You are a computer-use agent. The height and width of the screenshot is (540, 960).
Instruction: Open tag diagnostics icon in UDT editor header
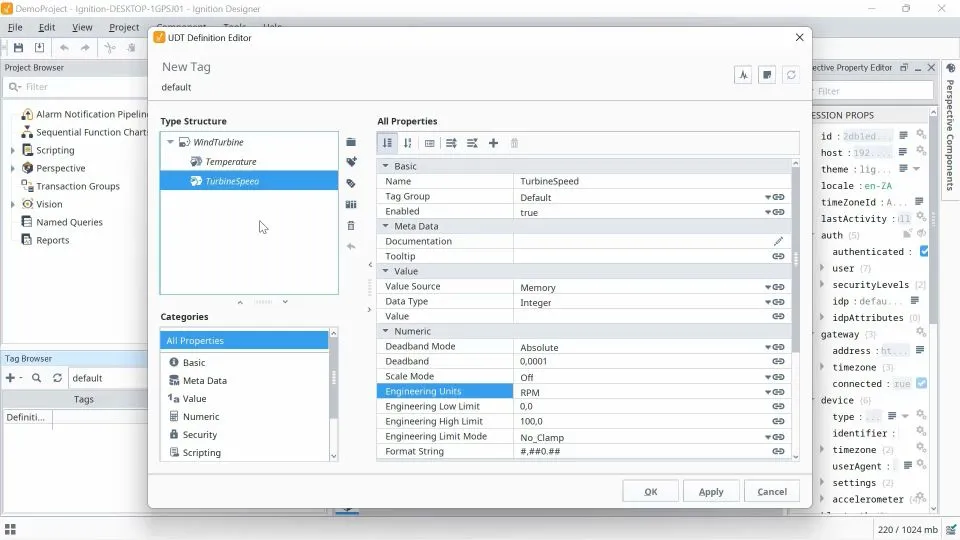pos(743,75)
